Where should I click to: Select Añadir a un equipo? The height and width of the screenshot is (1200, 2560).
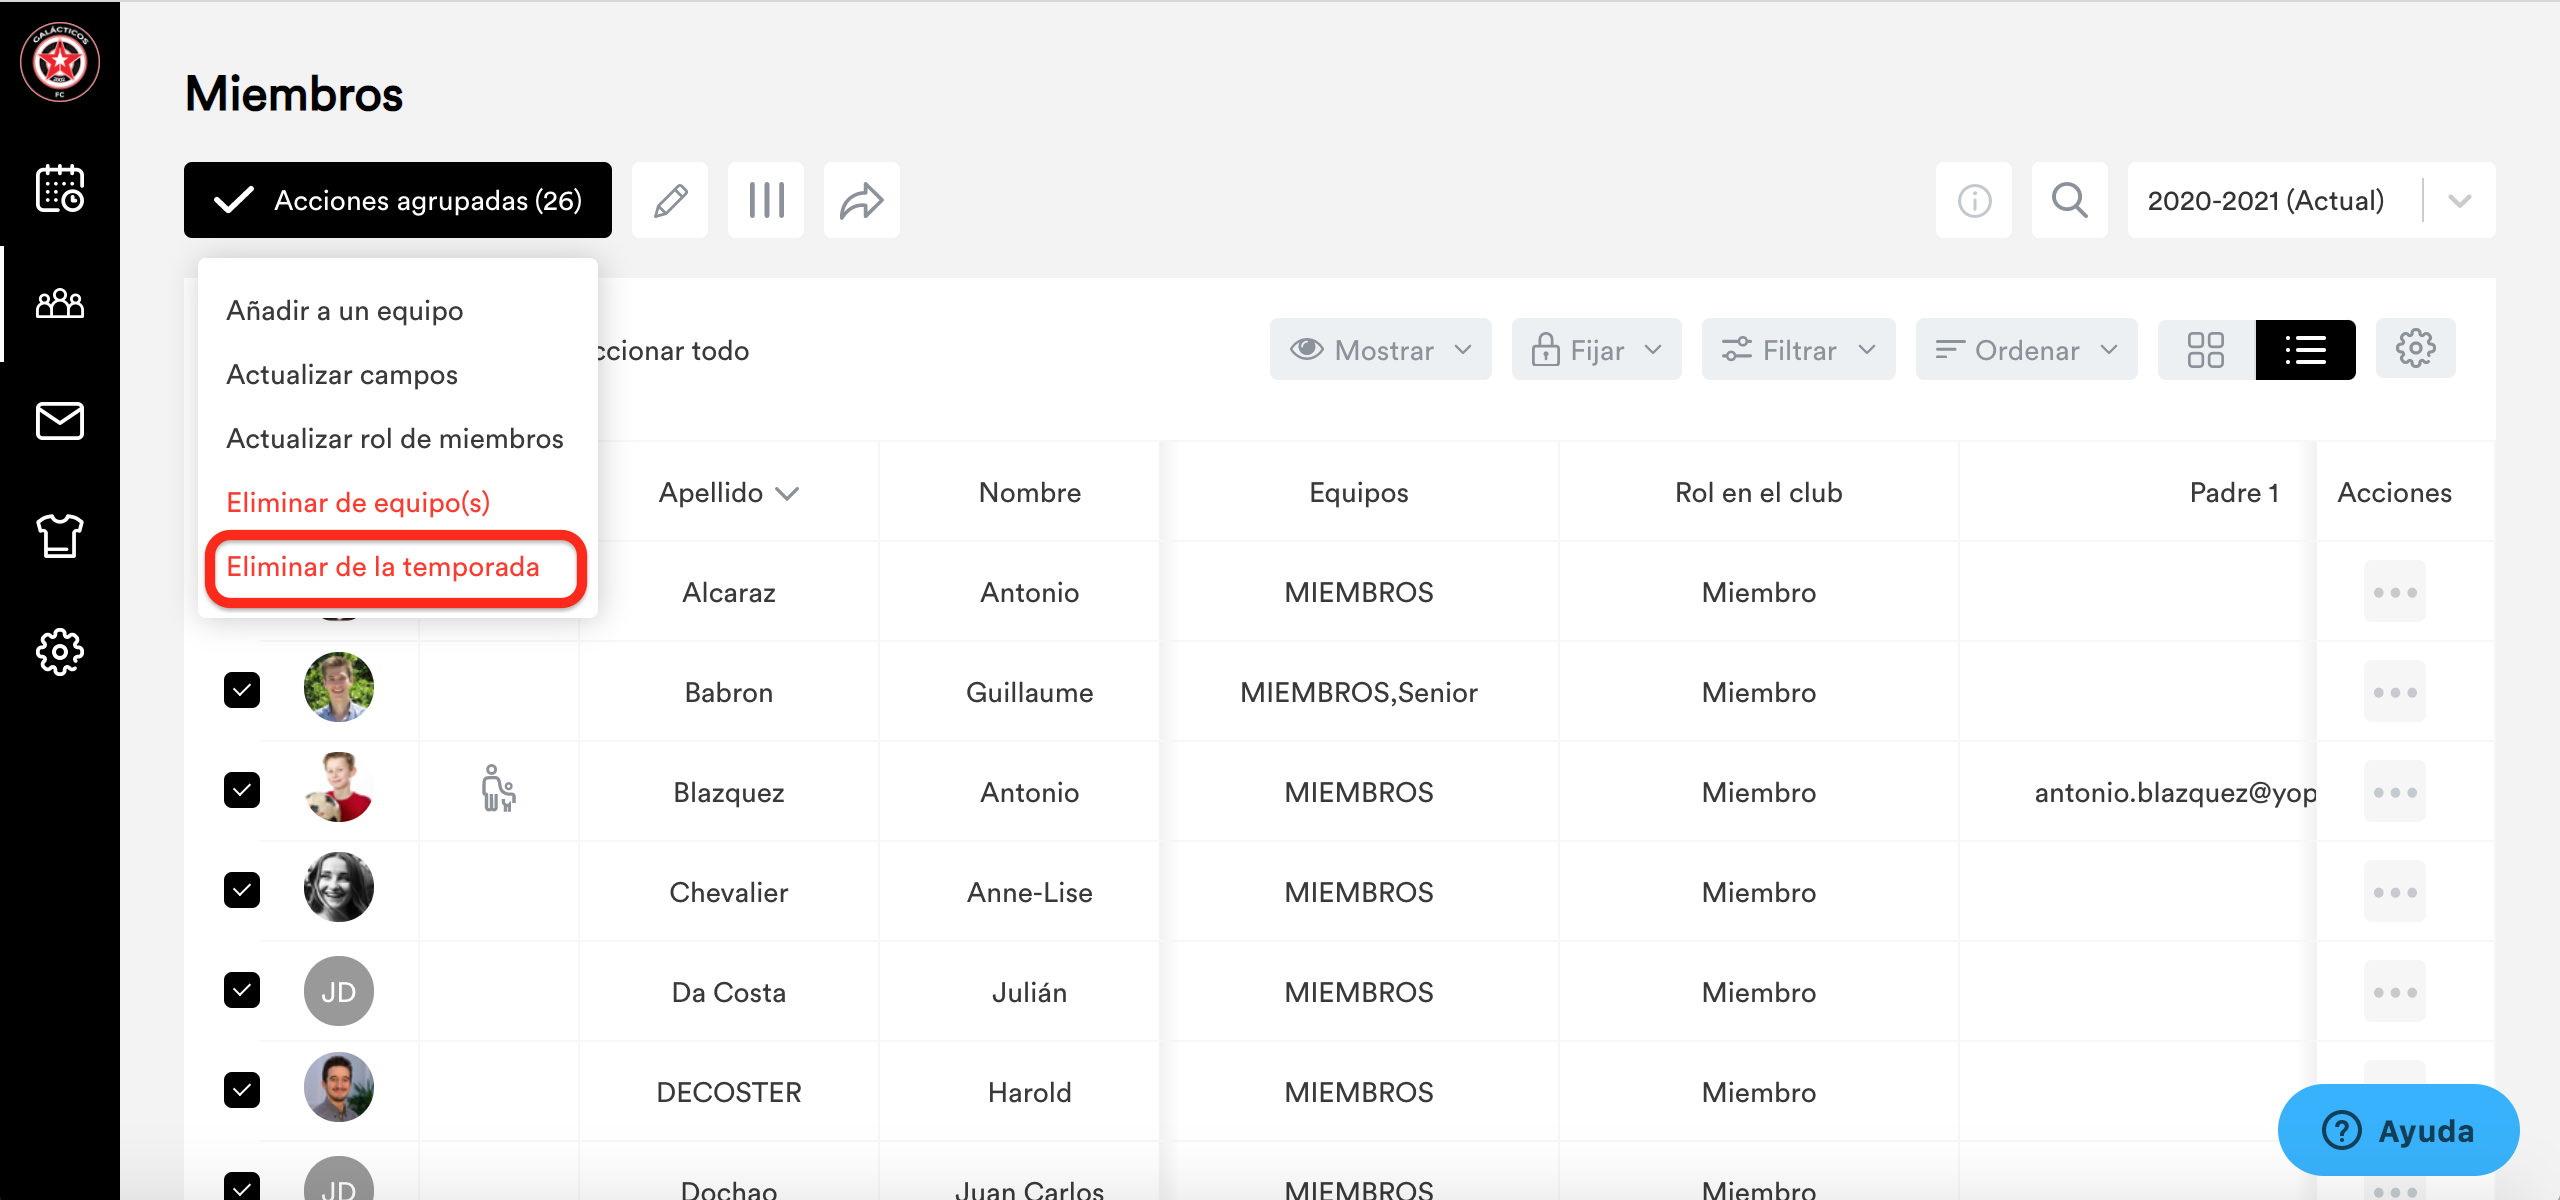click(345, 311)
